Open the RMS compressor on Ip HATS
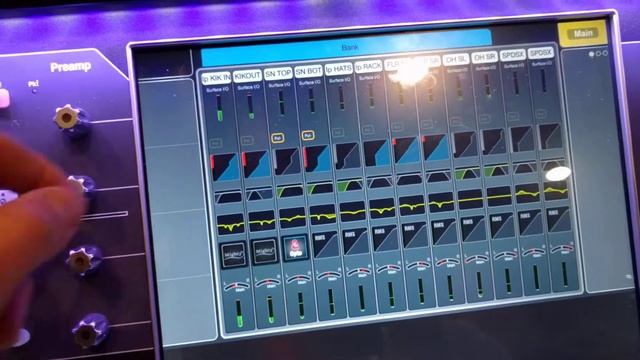 [356, 242]
